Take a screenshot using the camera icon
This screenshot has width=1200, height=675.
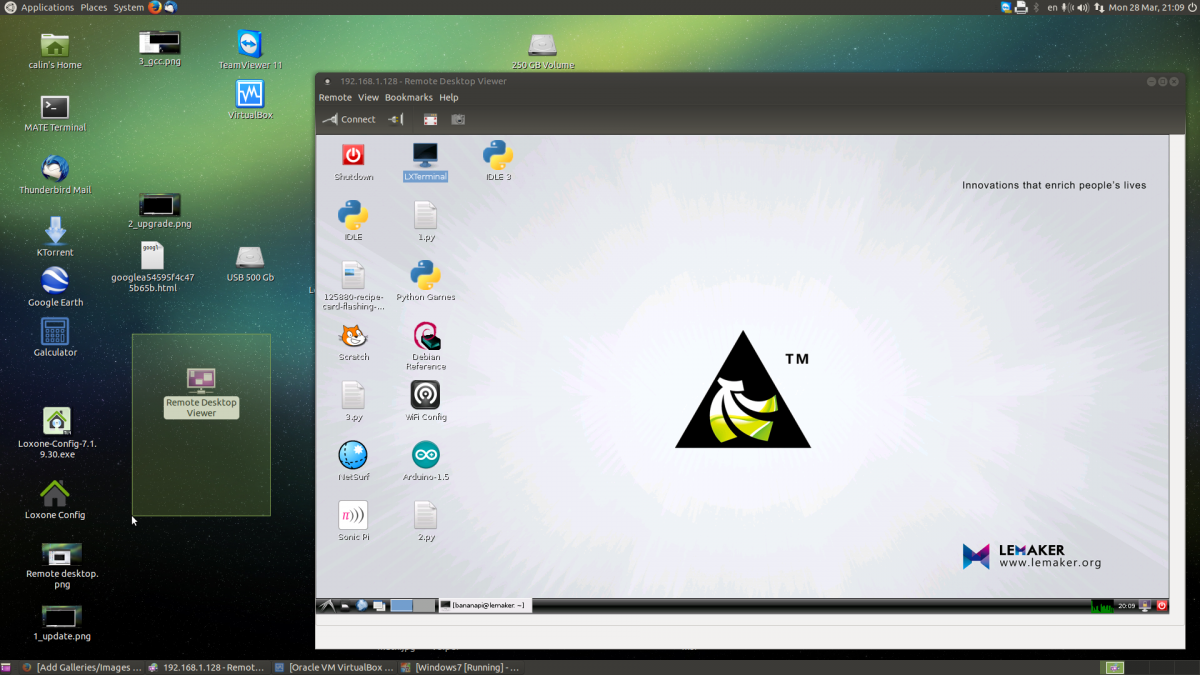click(458, 119)
